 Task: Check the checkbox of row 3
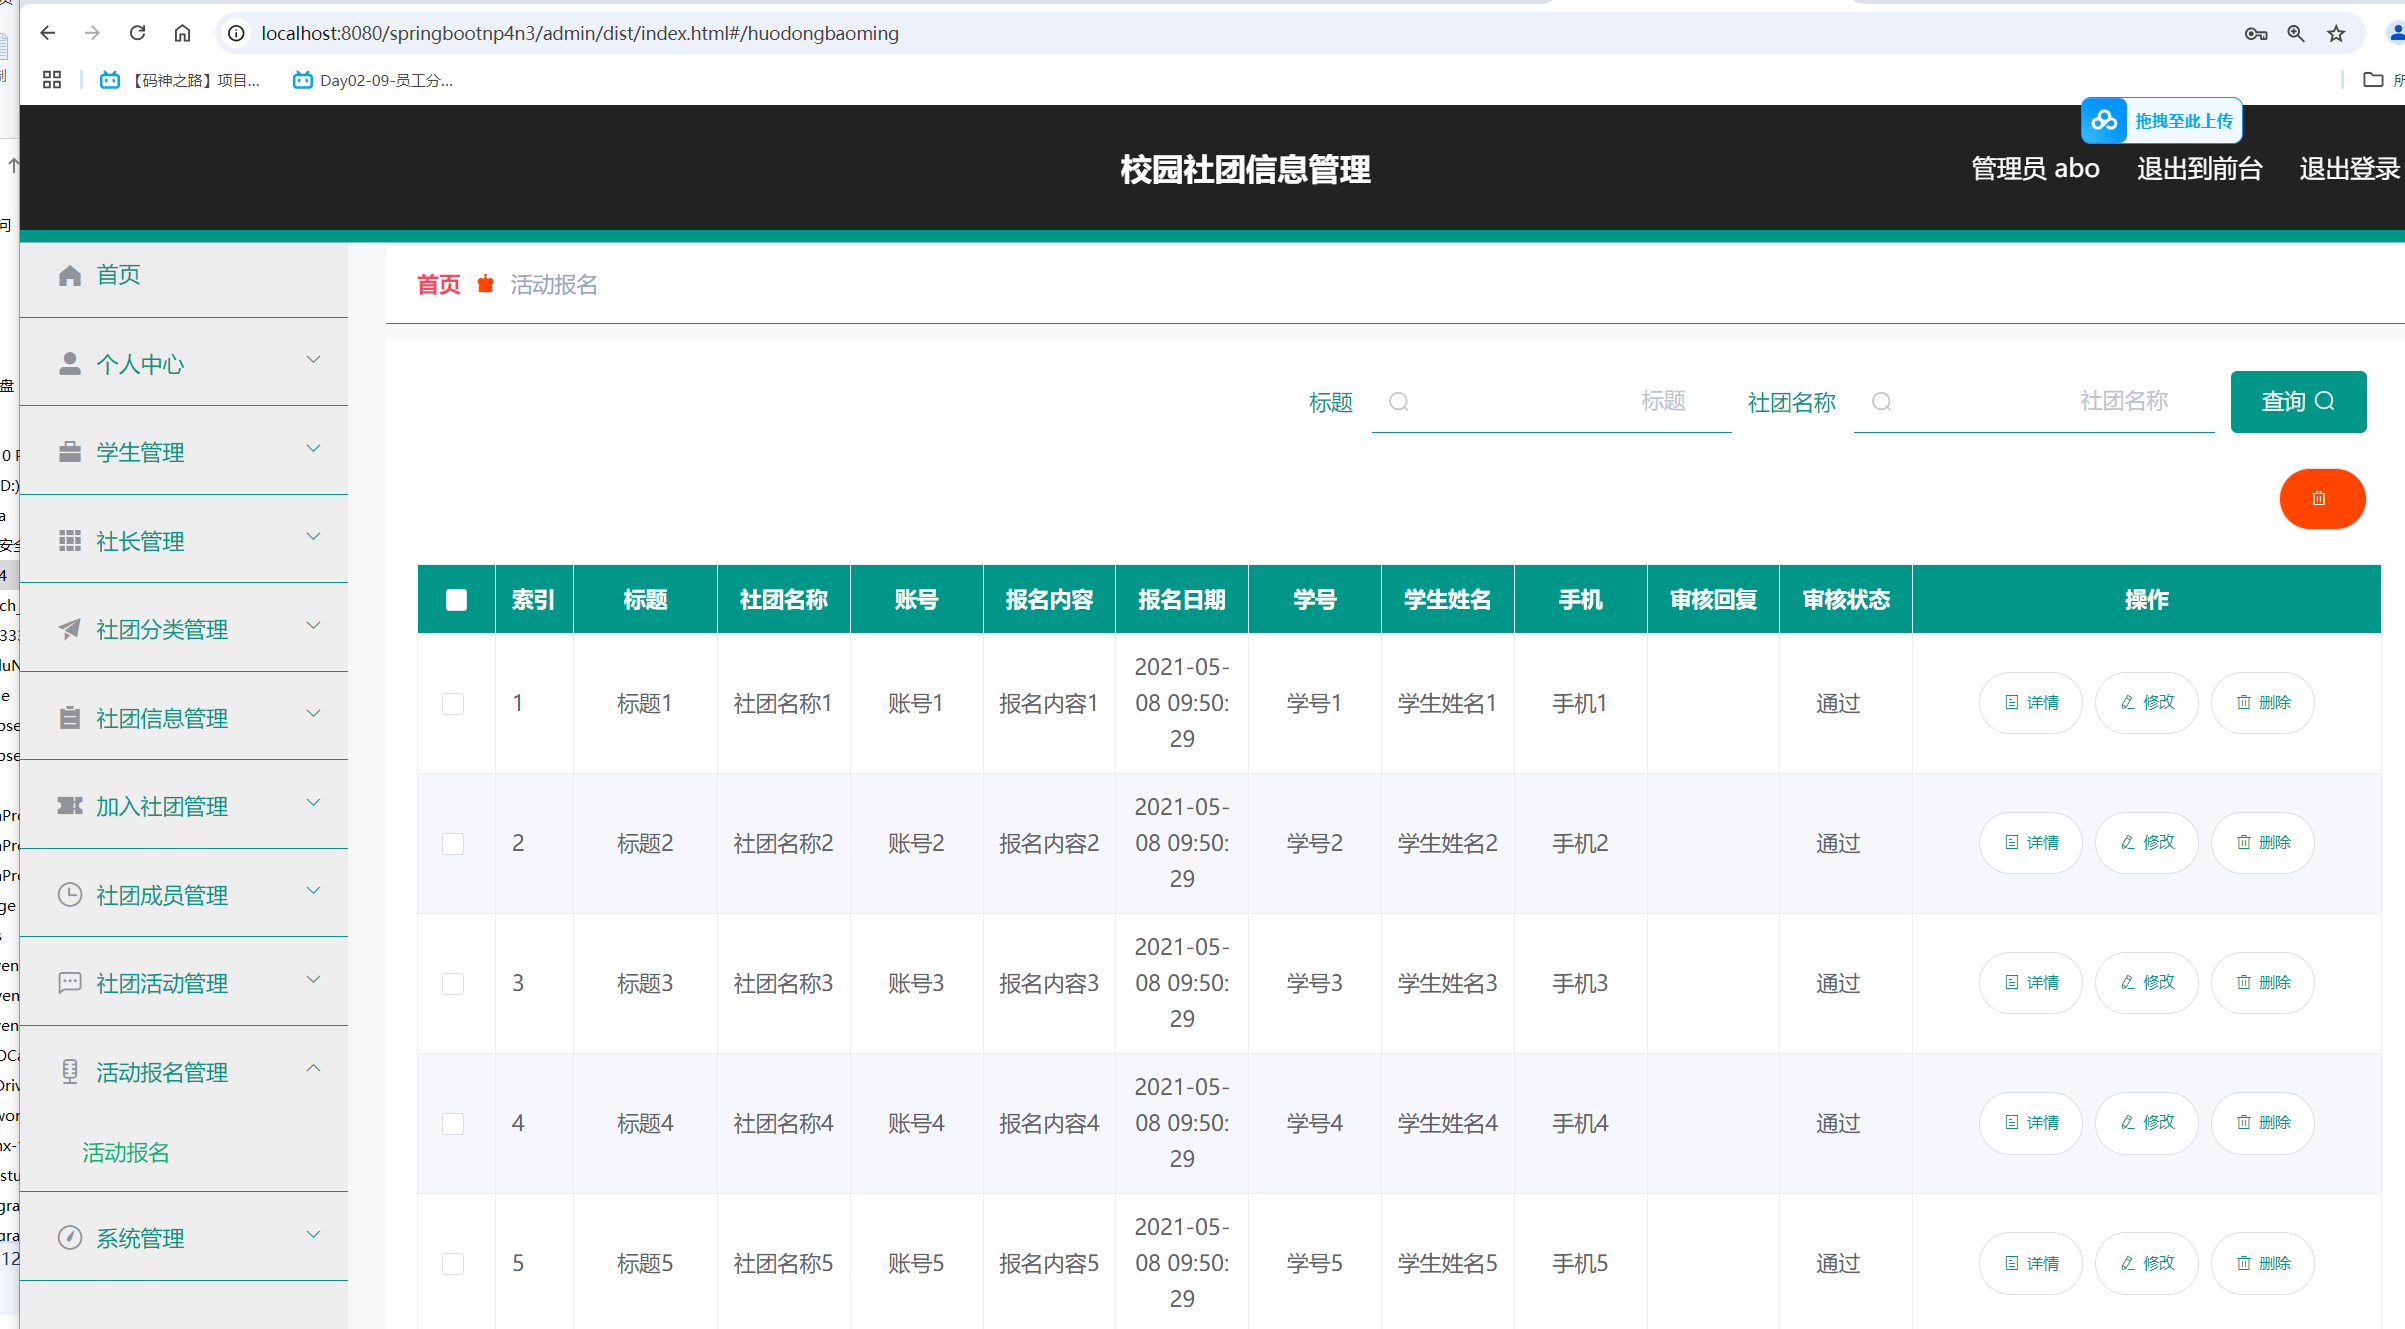click(x=454, y=983)
